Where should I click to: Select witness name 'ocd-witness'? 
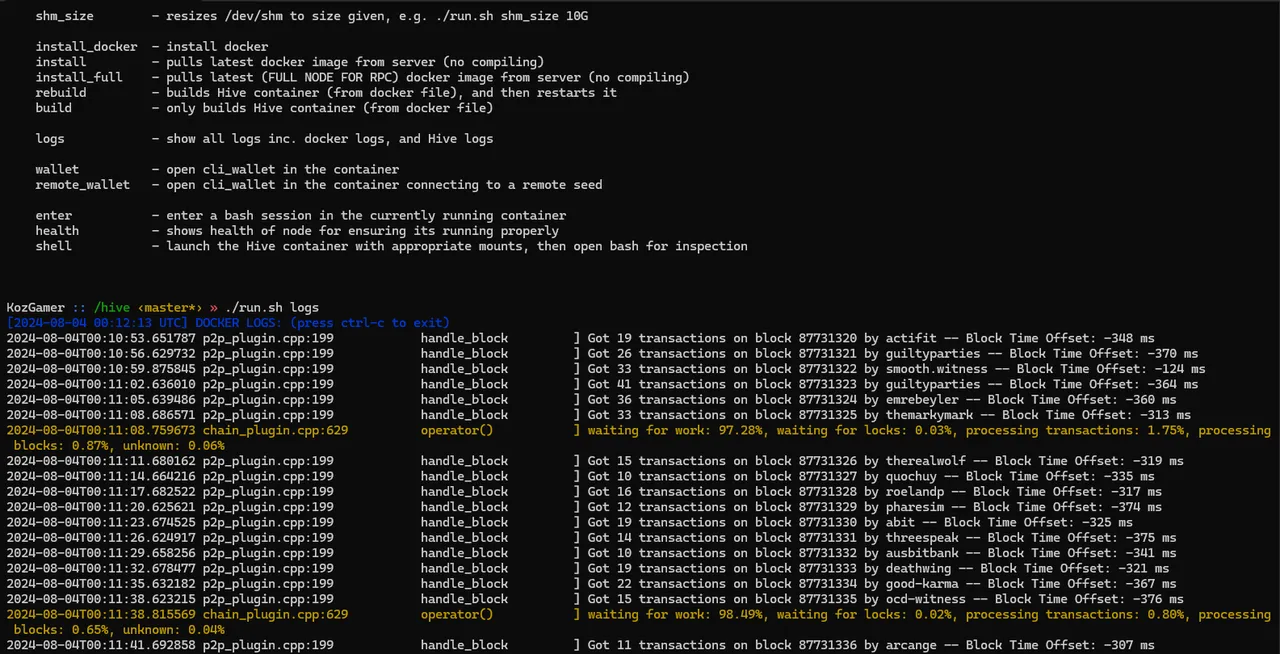coord(927,599)
